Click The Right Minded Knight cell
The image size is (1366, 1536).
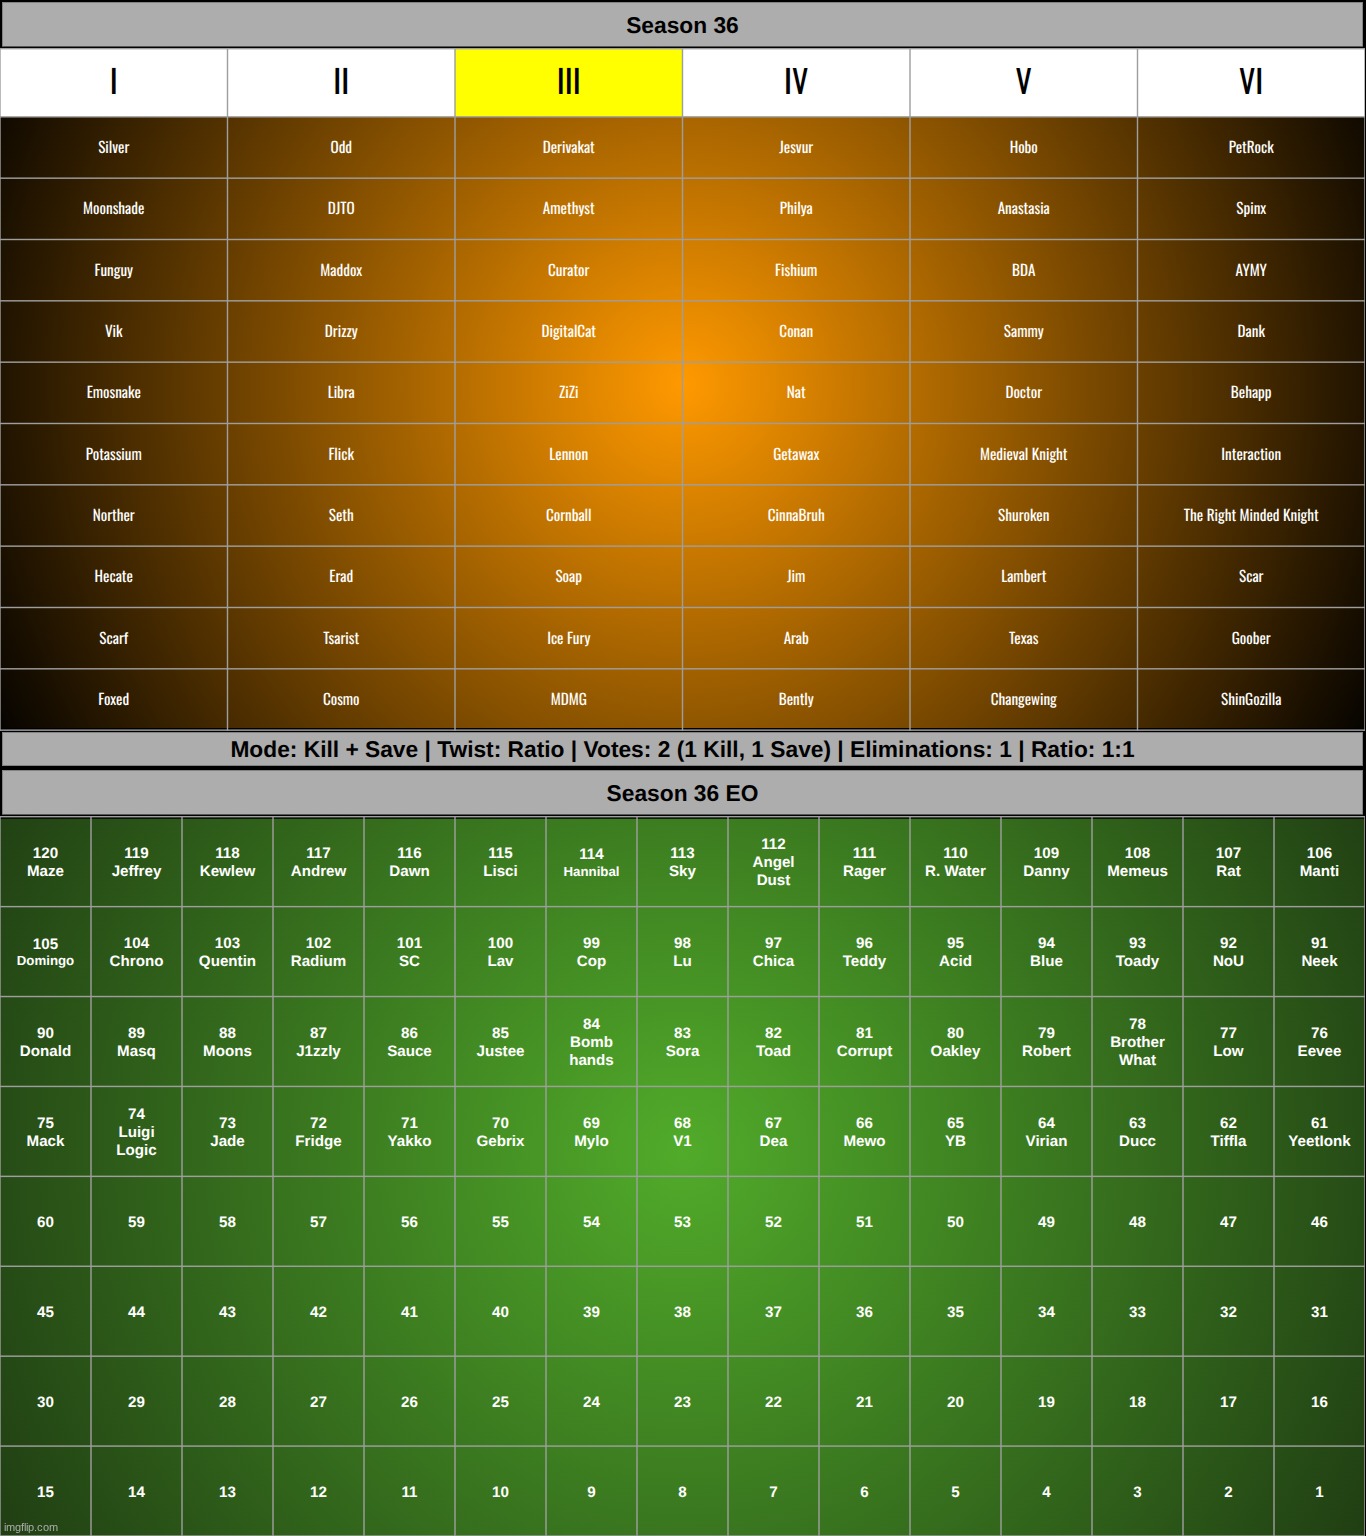pos(1250,515)
